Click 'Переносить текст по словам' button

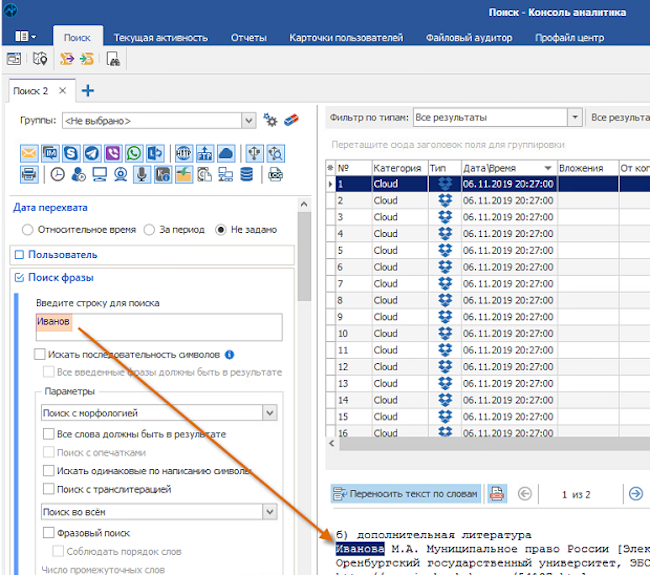tap(405, 493)
